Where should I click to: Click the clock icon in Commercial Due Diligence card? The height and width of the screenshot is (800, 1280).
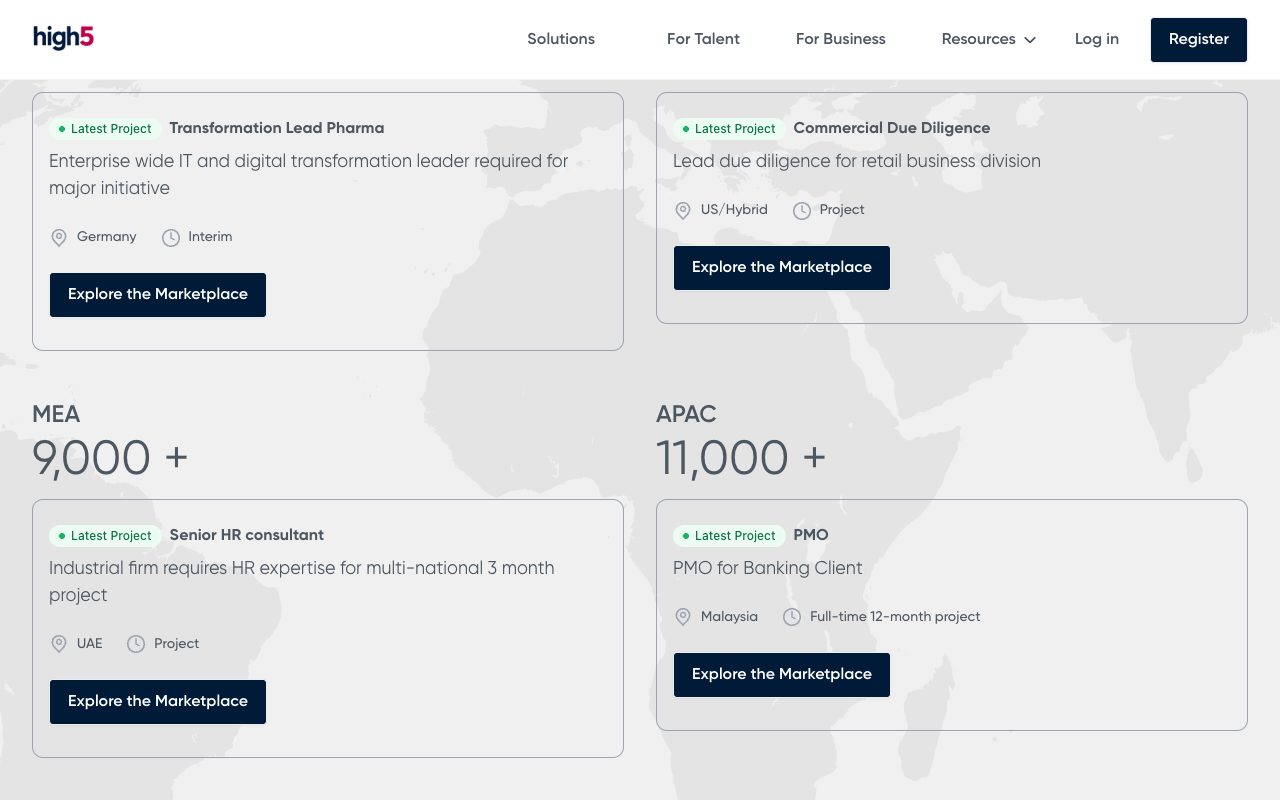[802, 211]
